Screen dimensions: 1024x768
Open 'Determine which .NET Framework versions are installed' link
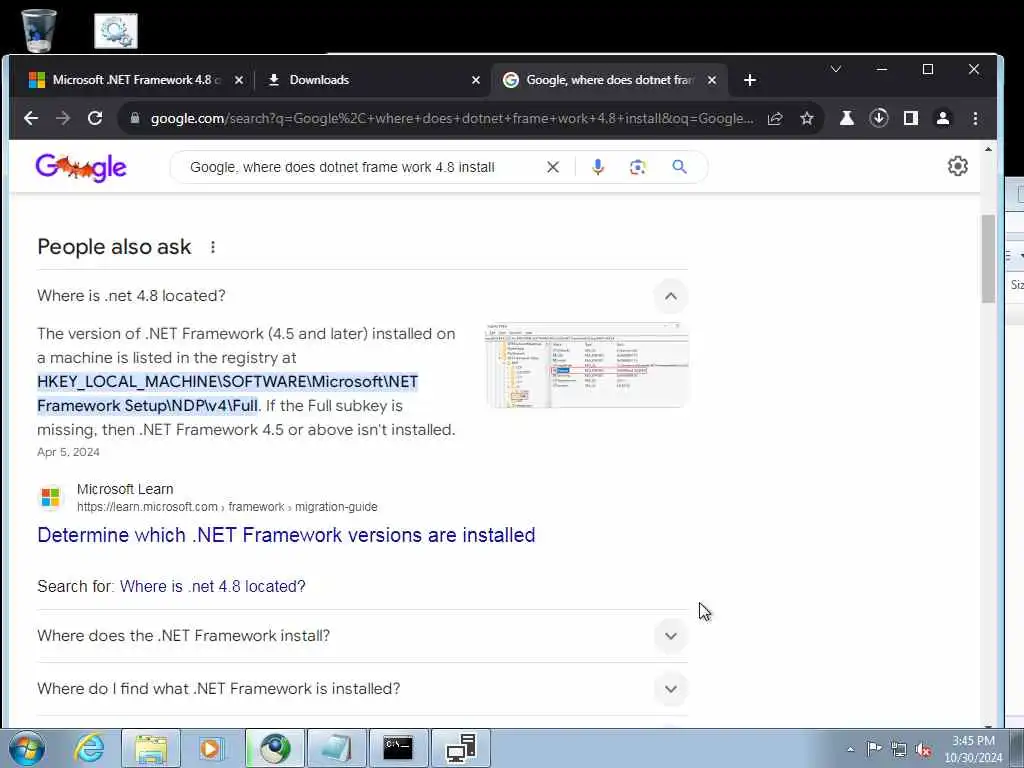[x=286, y=535]
